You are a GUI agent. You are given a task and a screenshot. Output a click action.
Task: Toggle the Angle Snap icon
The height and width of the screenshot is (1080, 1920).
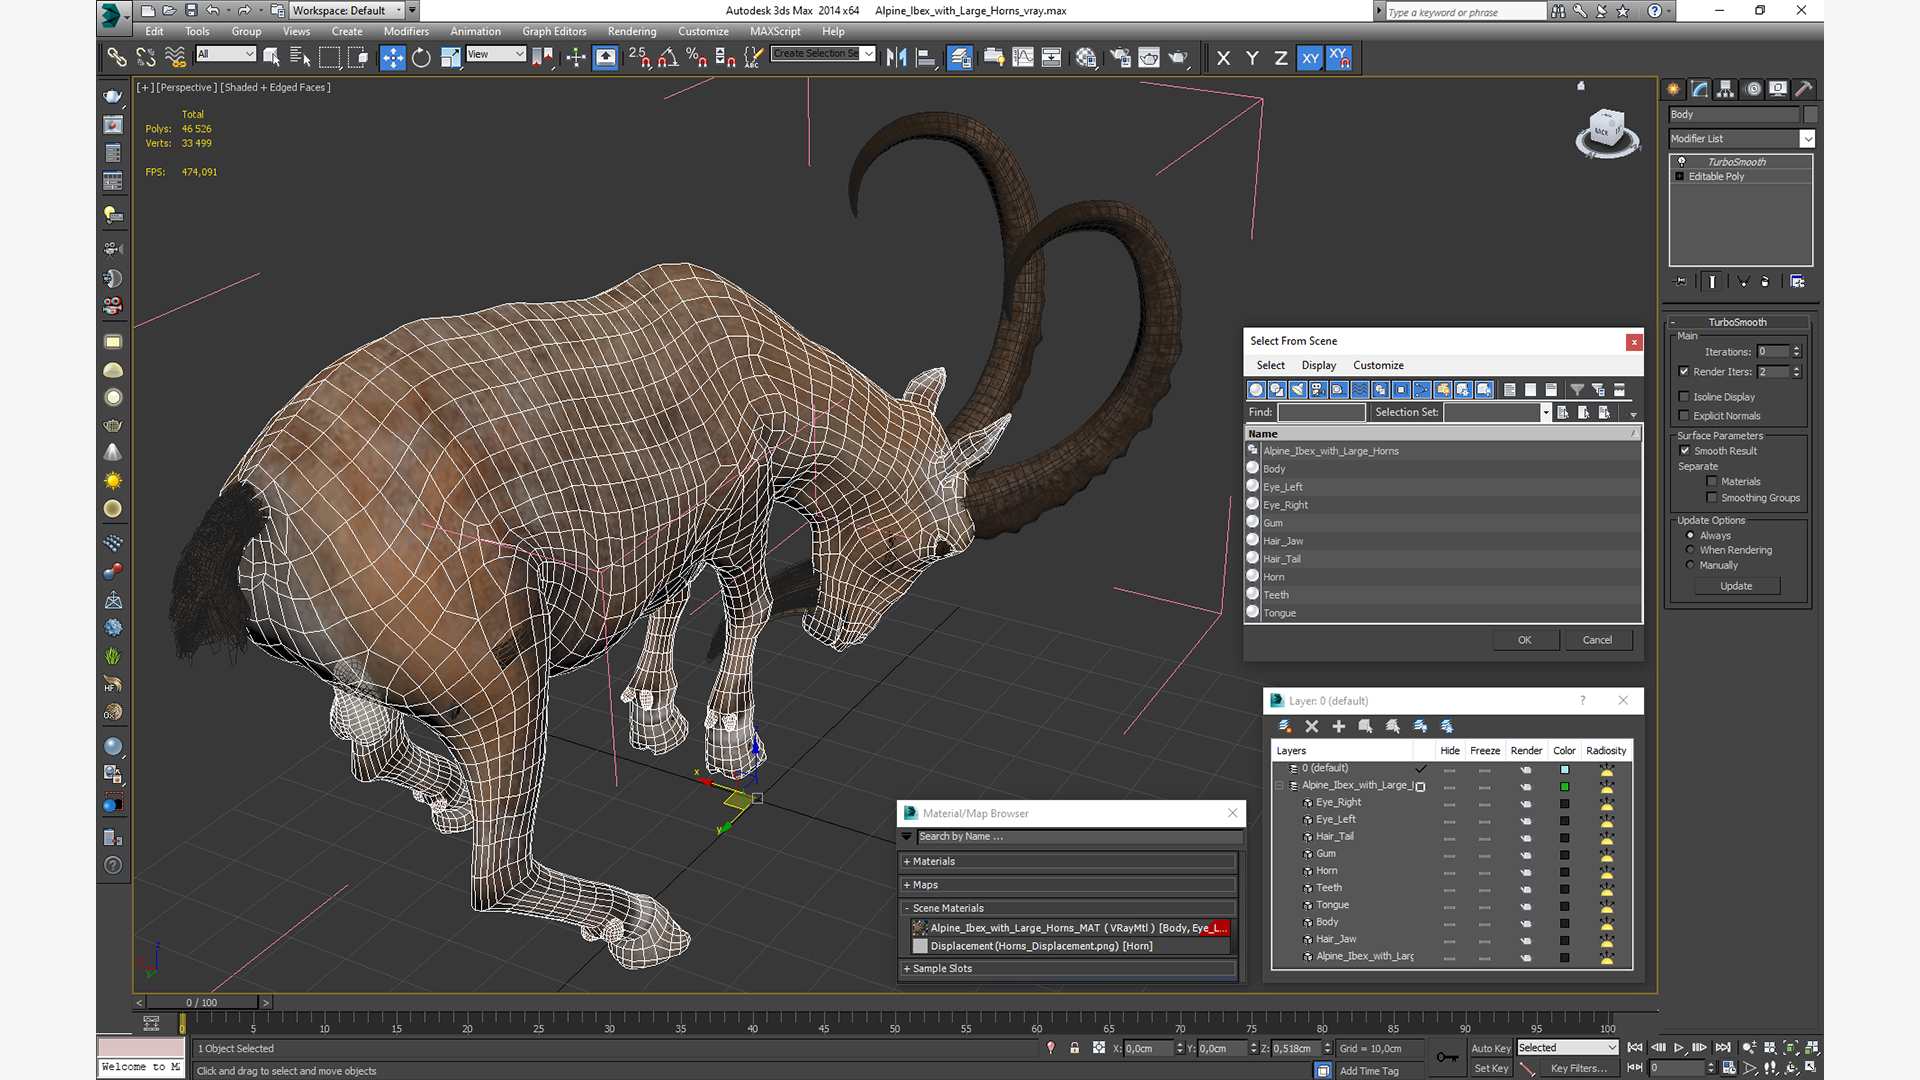(x=668, y=58)
